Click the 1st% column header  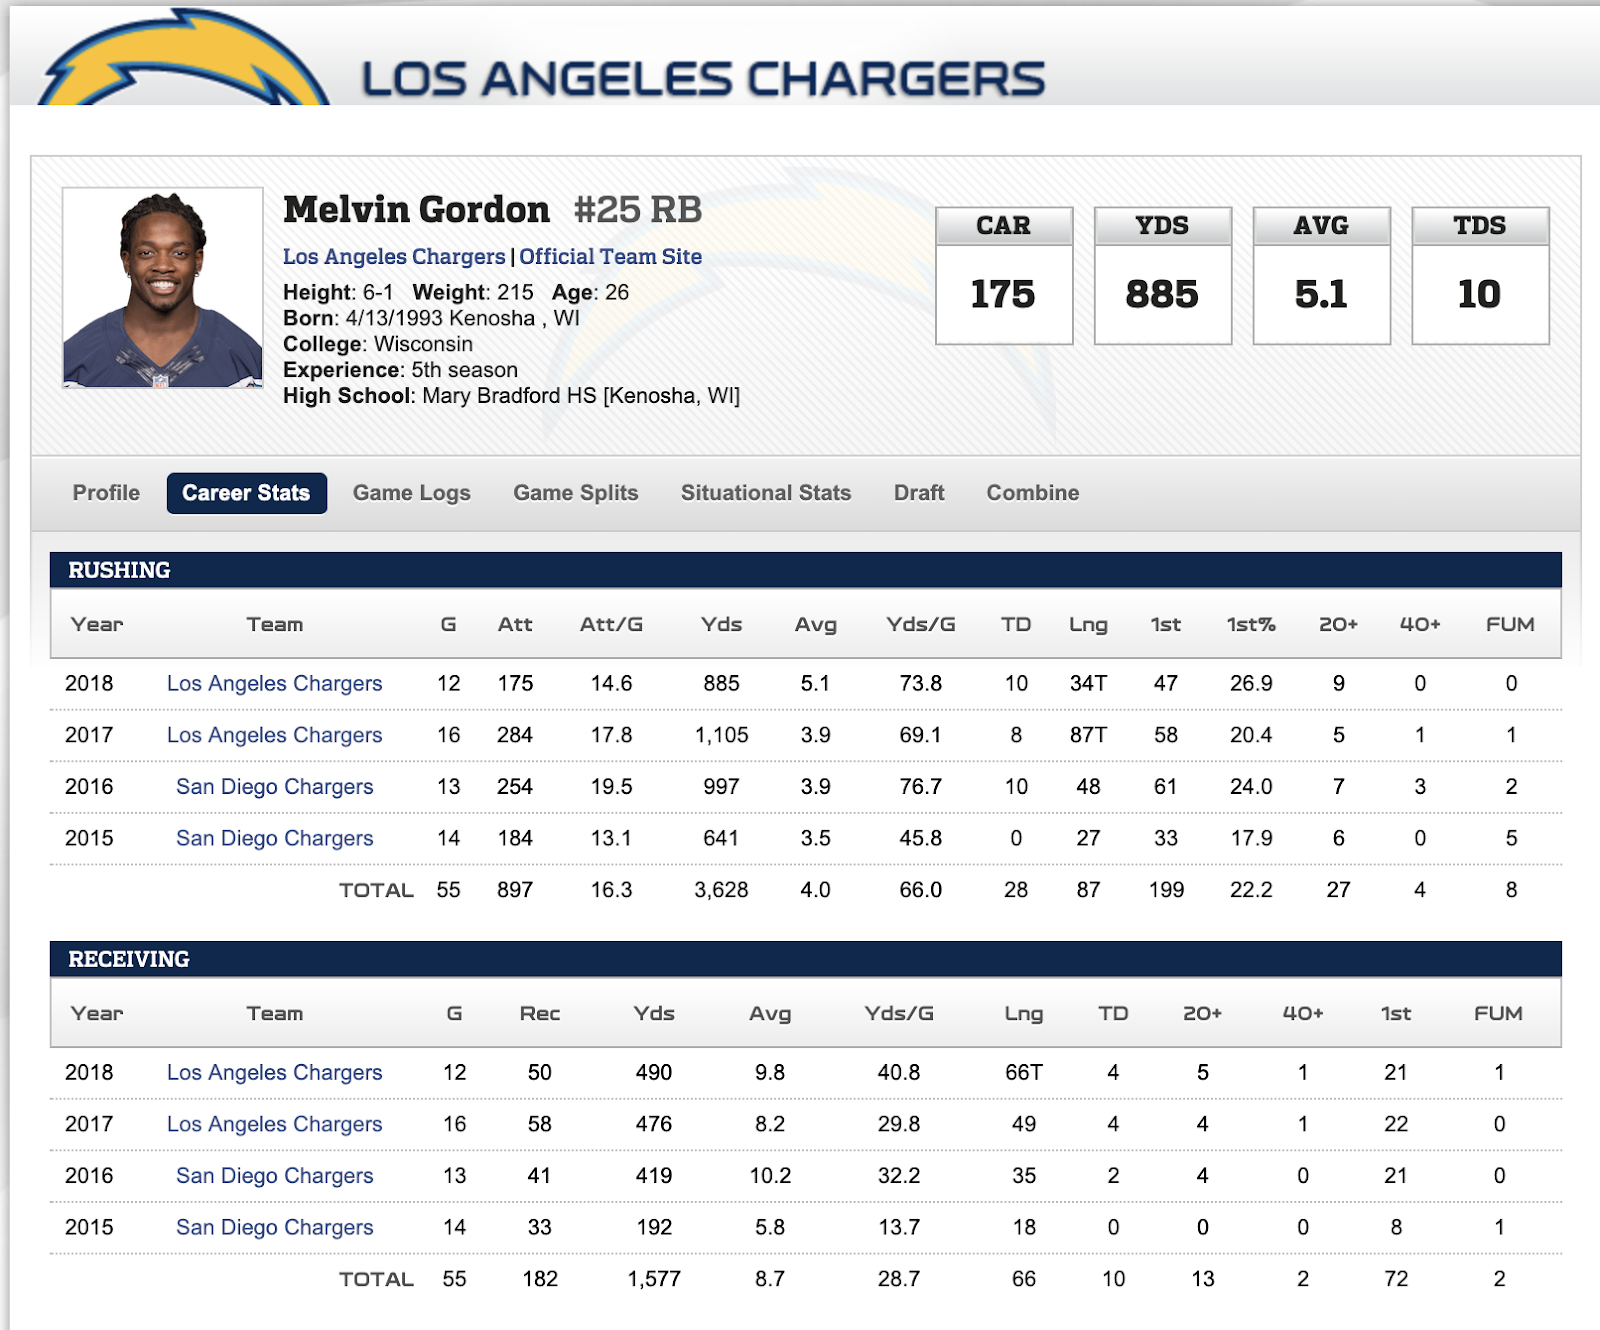tap(1251, 625)
